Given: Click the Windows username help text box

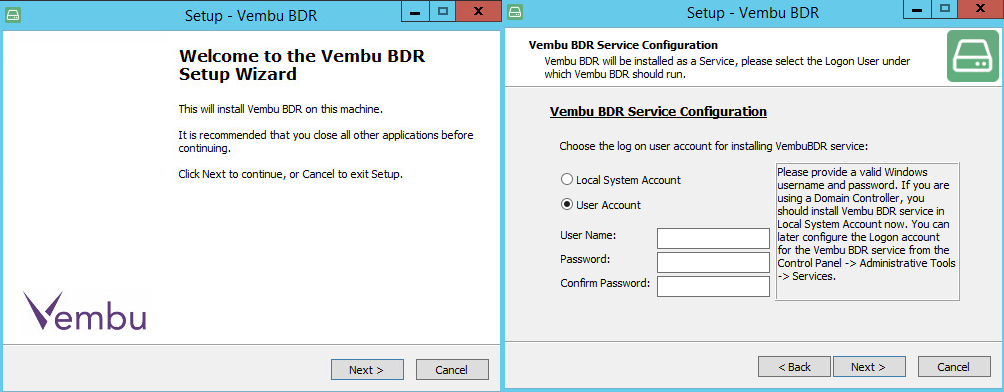Looking at the screenshot, I should 868,231.
